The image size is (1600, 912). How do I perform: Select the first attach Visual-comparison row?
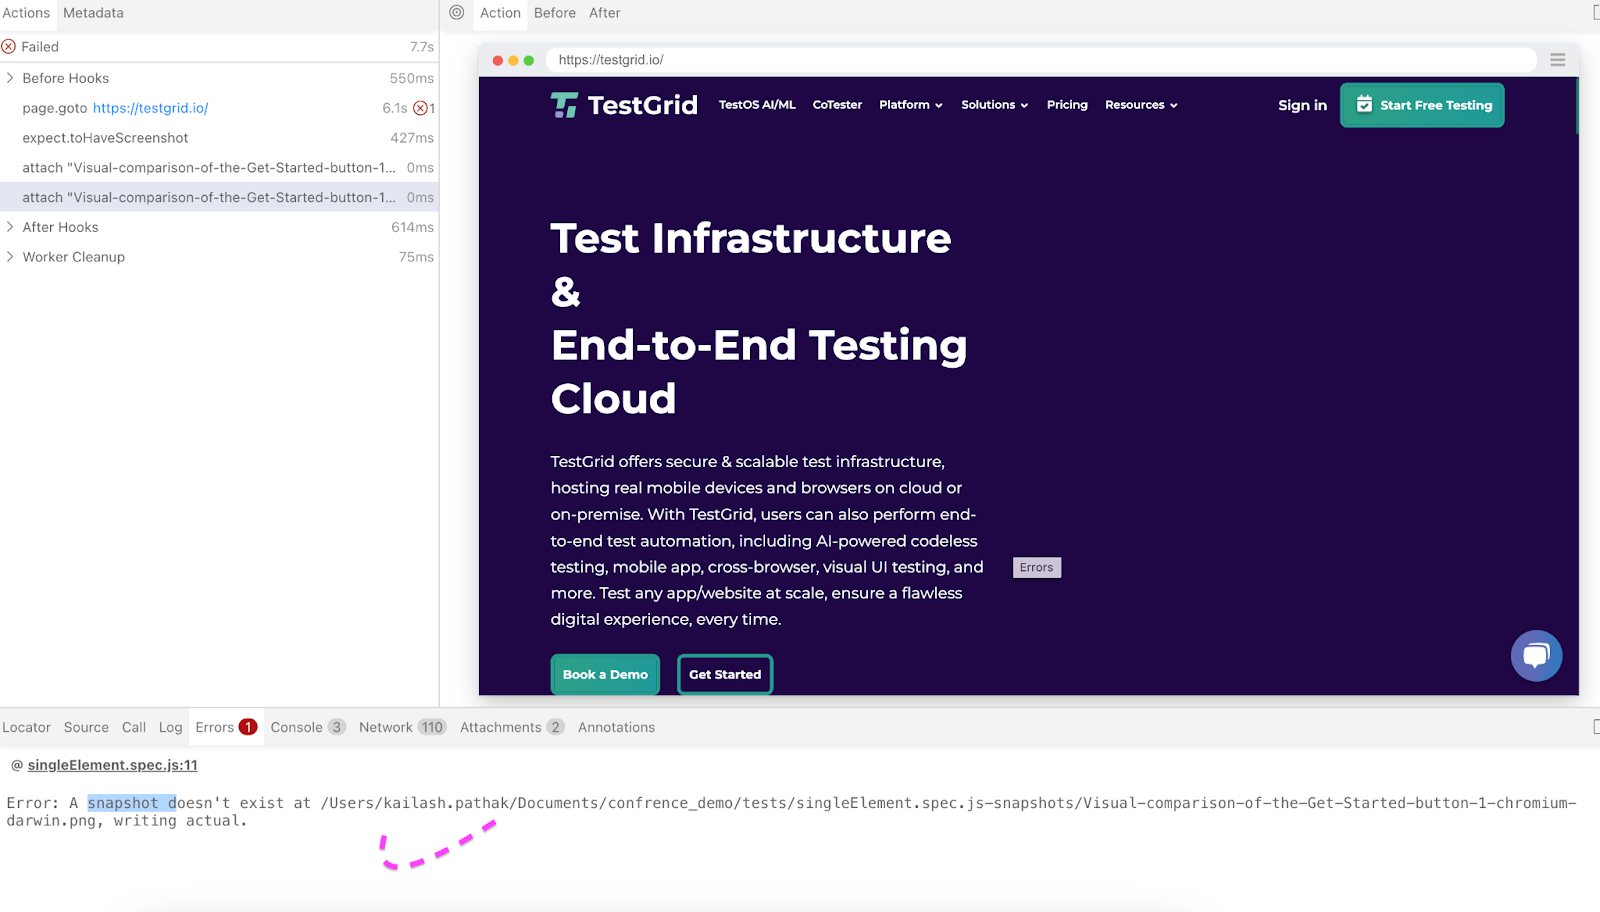pyautogui.click(x=219, y=168)
